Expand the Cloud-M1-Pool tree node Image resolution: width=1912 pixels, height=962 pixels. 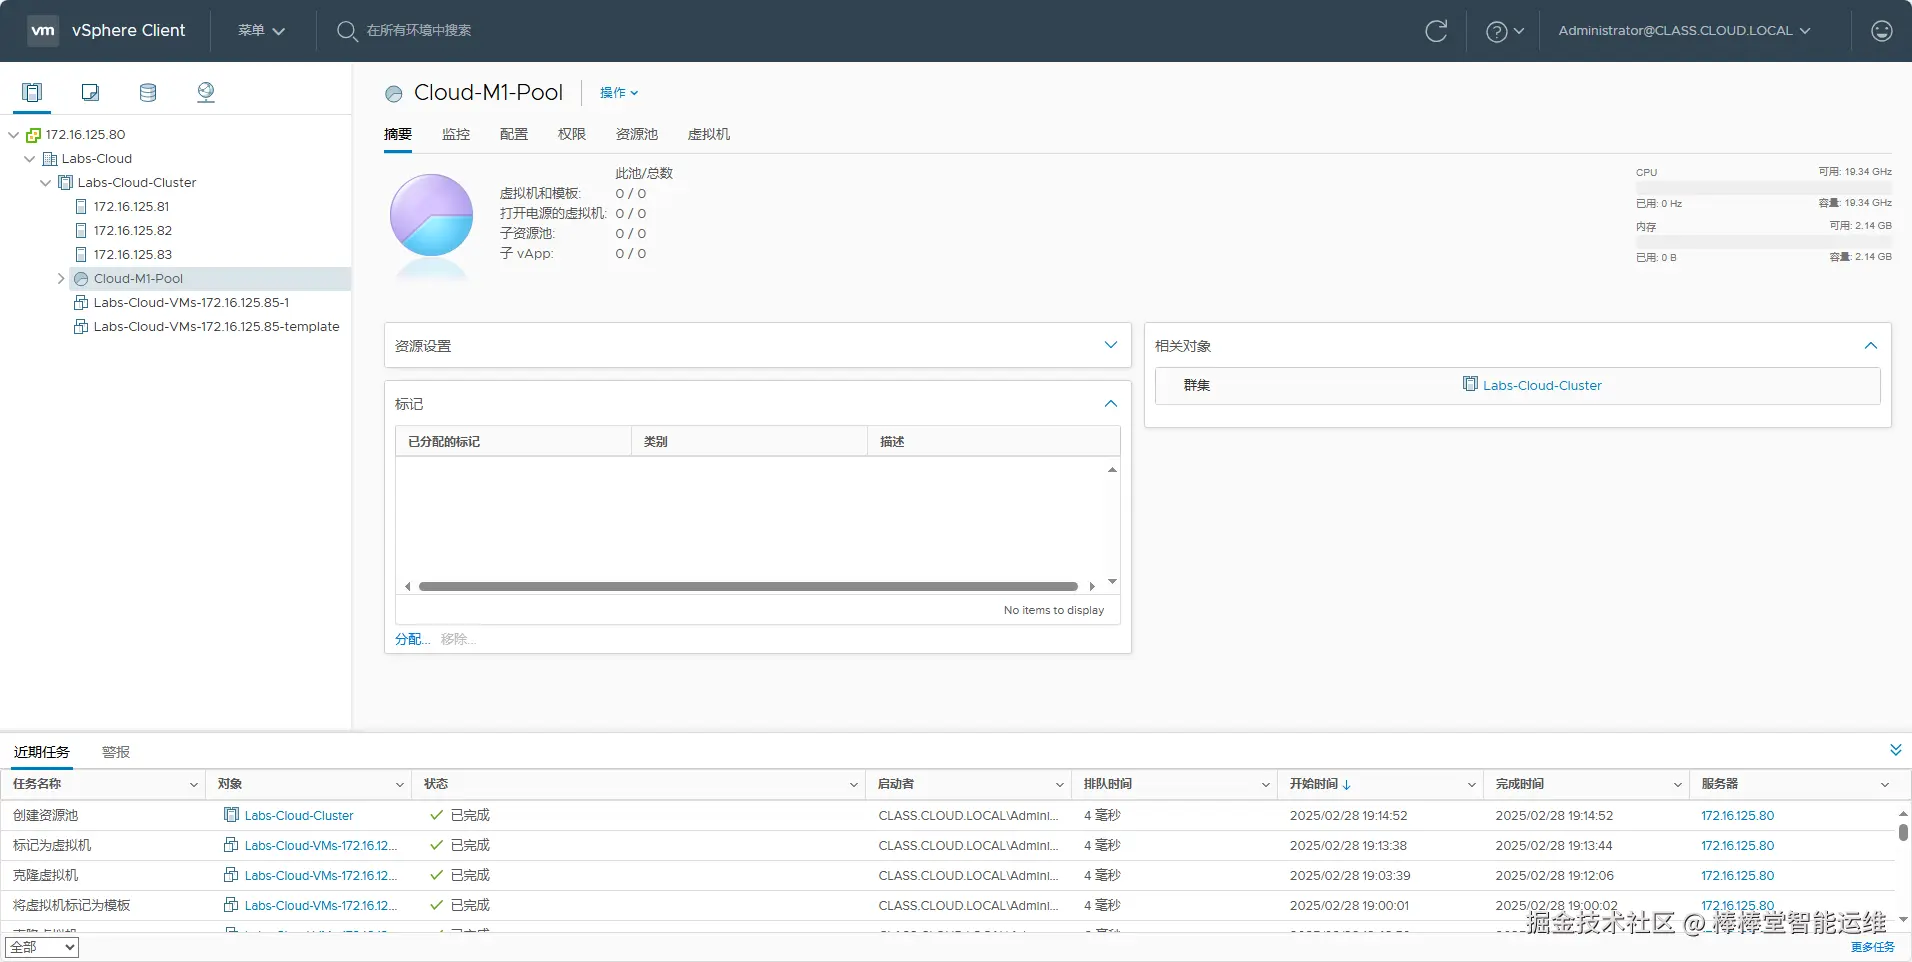click(x=62, y=279)
